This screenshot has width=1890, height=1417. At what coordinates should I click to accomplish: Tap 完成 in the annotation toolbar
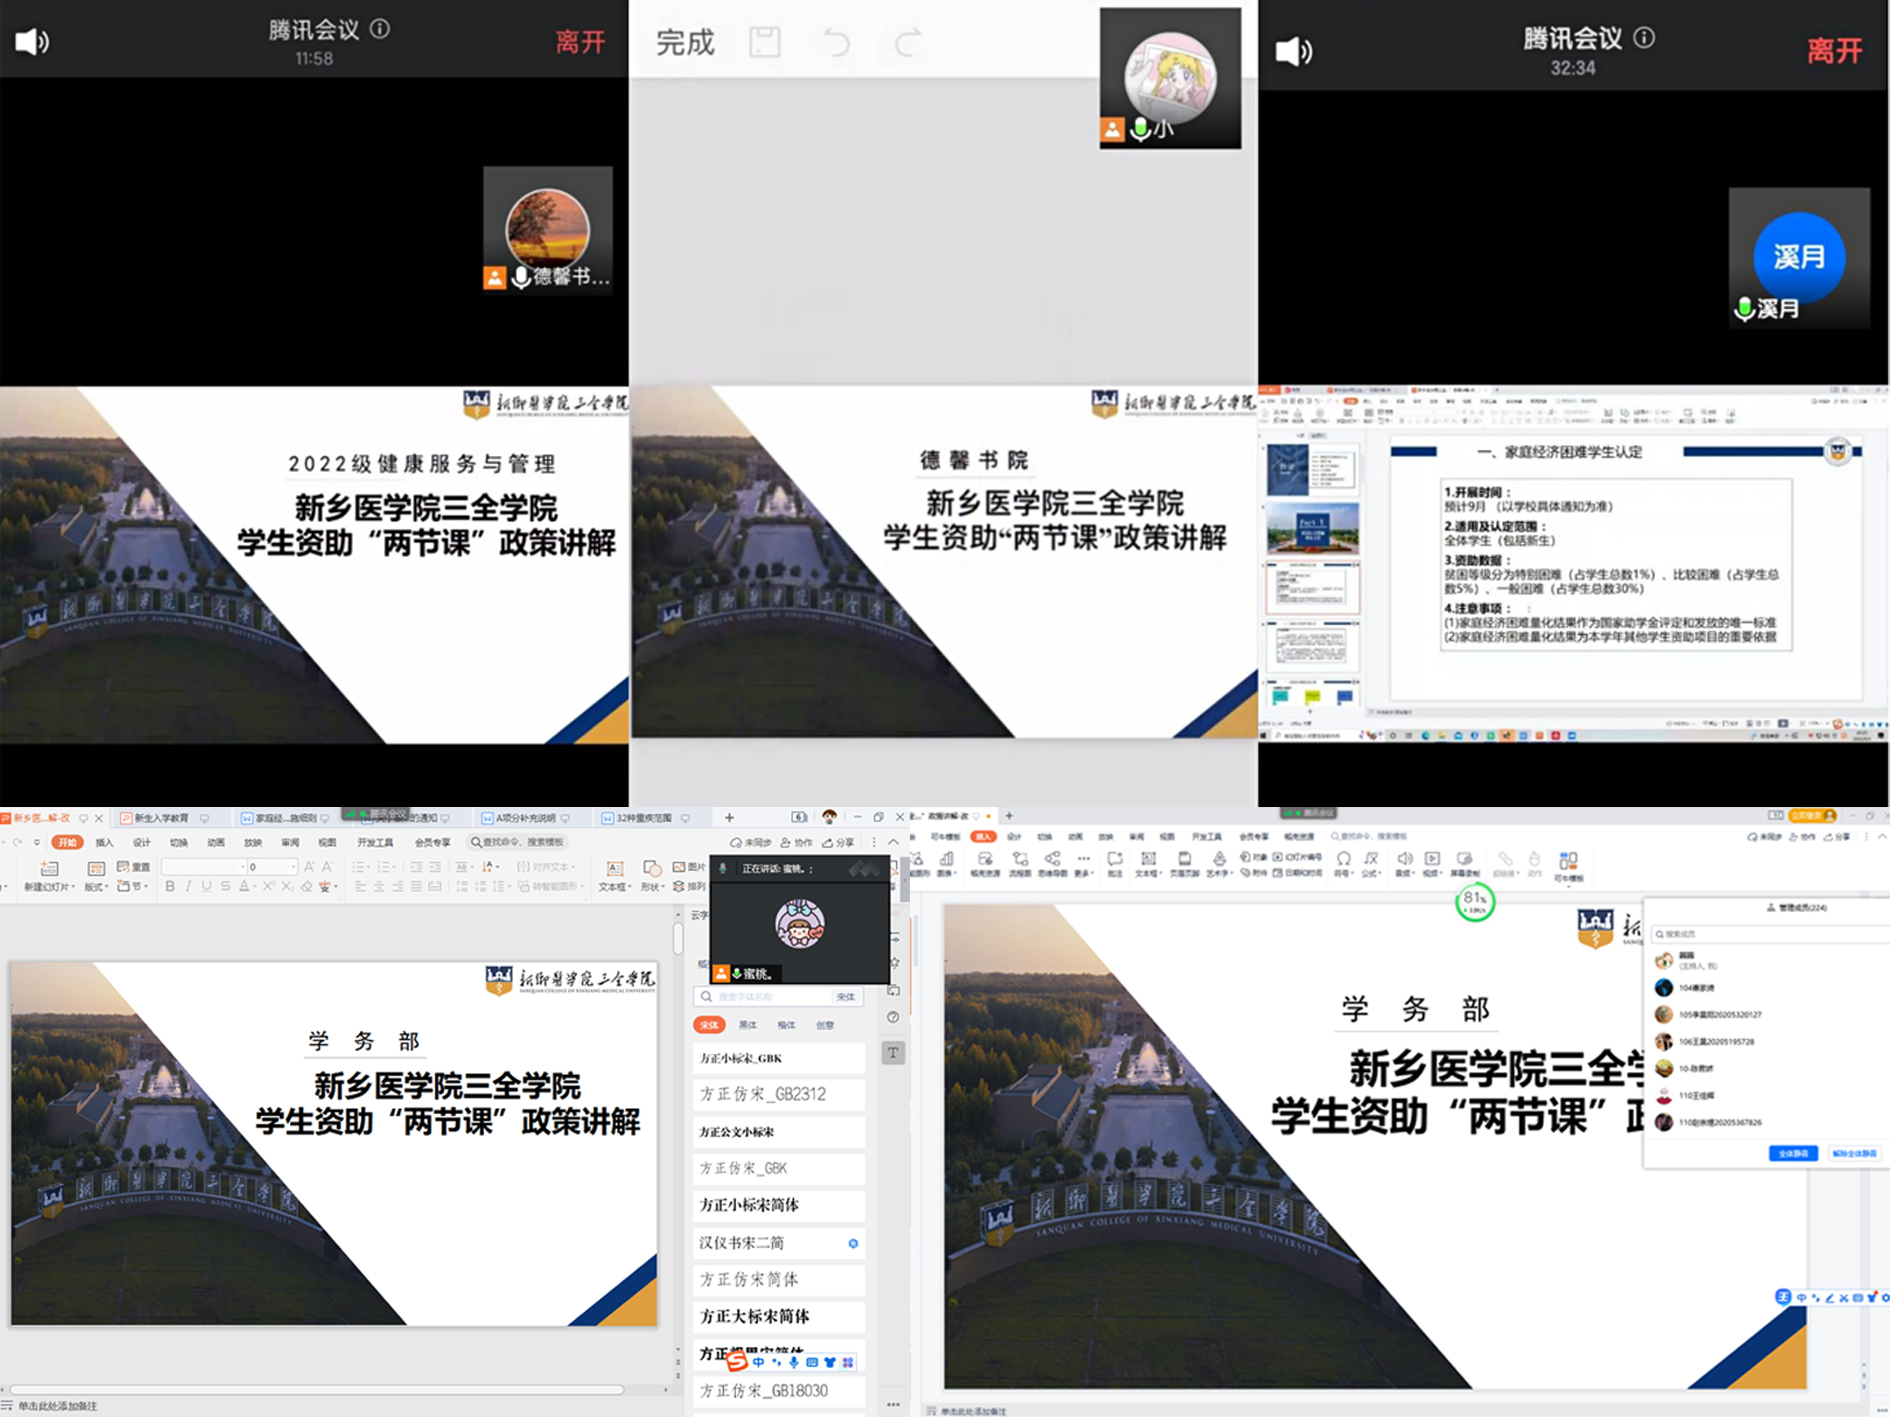685,43
